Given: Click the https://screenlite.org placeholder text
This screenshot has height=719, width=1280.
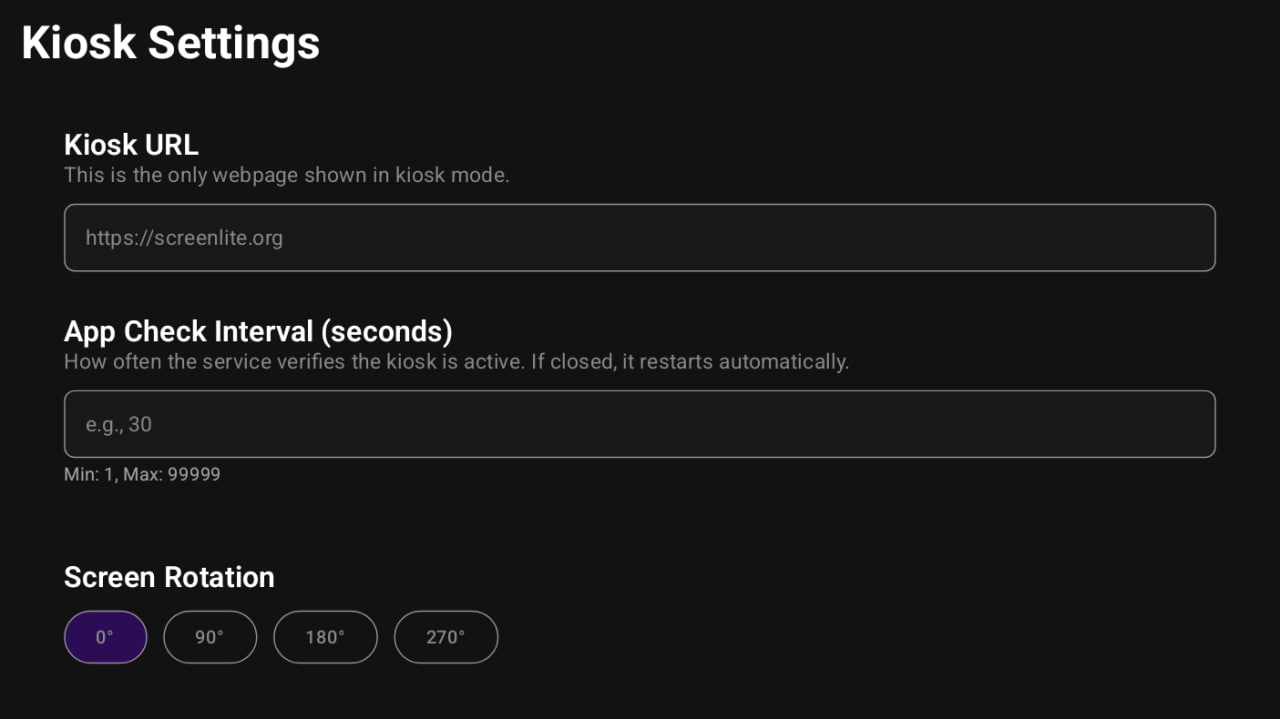Looking at the screenshot, I should (184, 238).
